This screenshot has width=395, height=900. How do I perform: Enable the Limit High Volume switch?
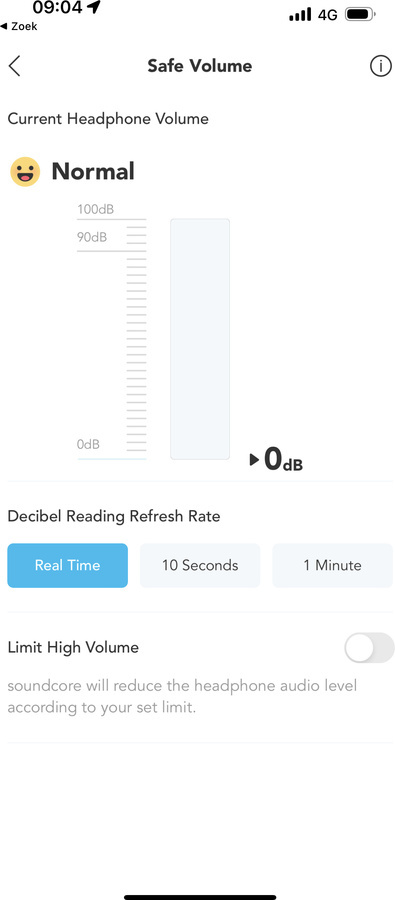[x=369, y=647]
